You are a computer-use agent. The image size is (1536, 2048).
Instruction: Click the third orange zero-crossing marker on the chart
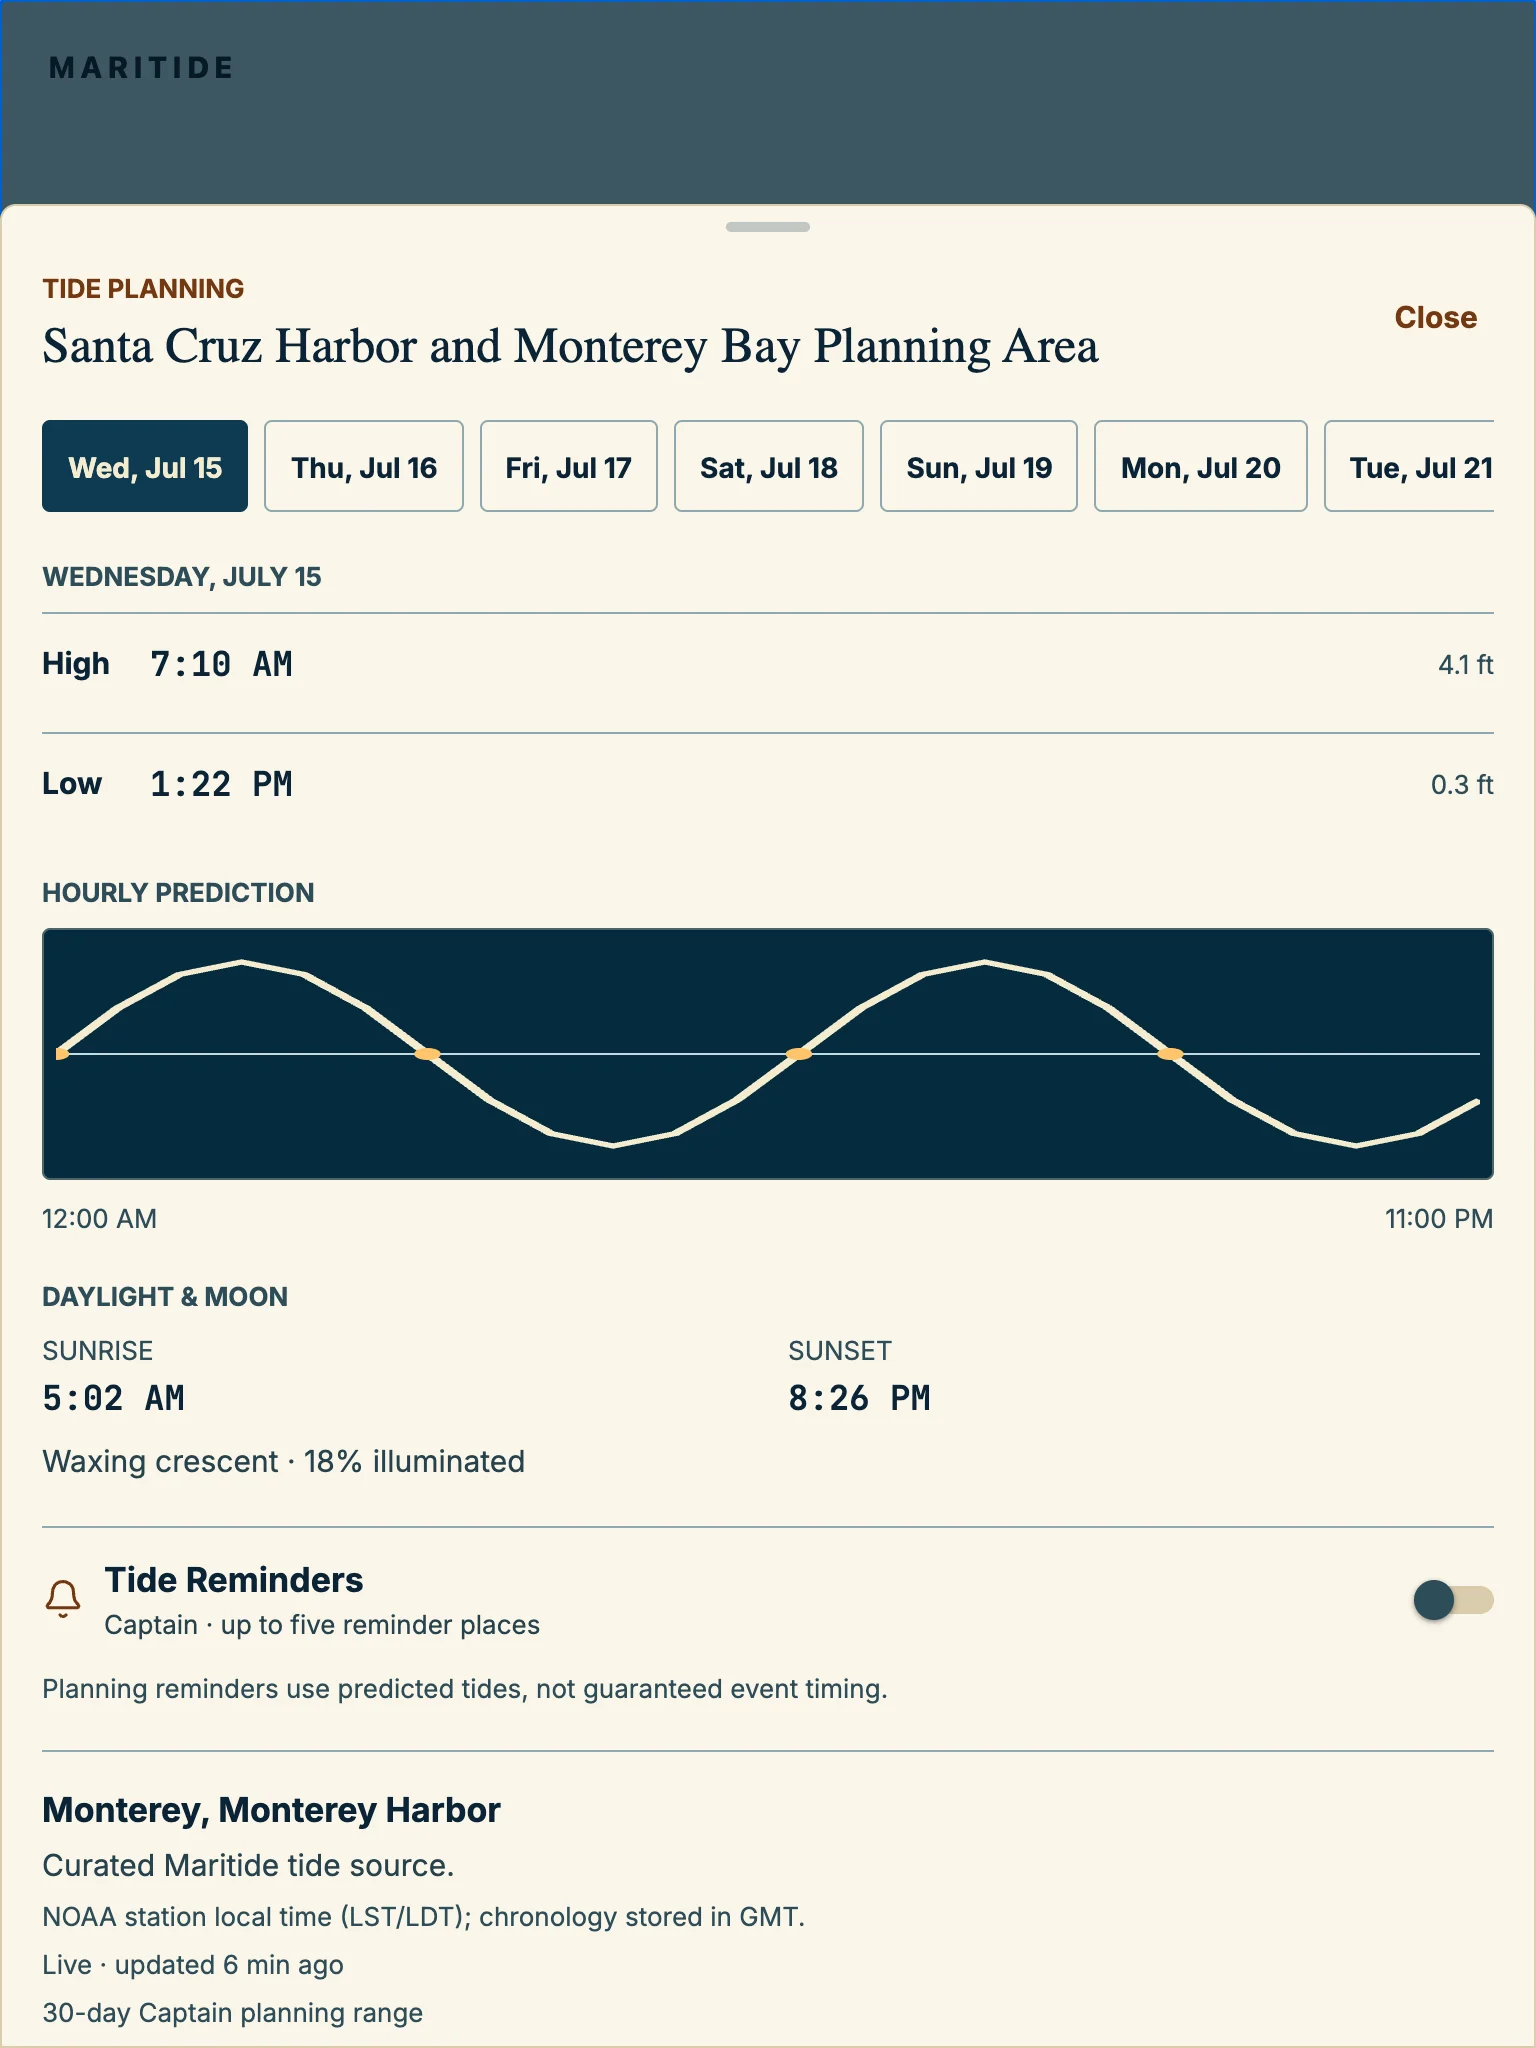799,1054
